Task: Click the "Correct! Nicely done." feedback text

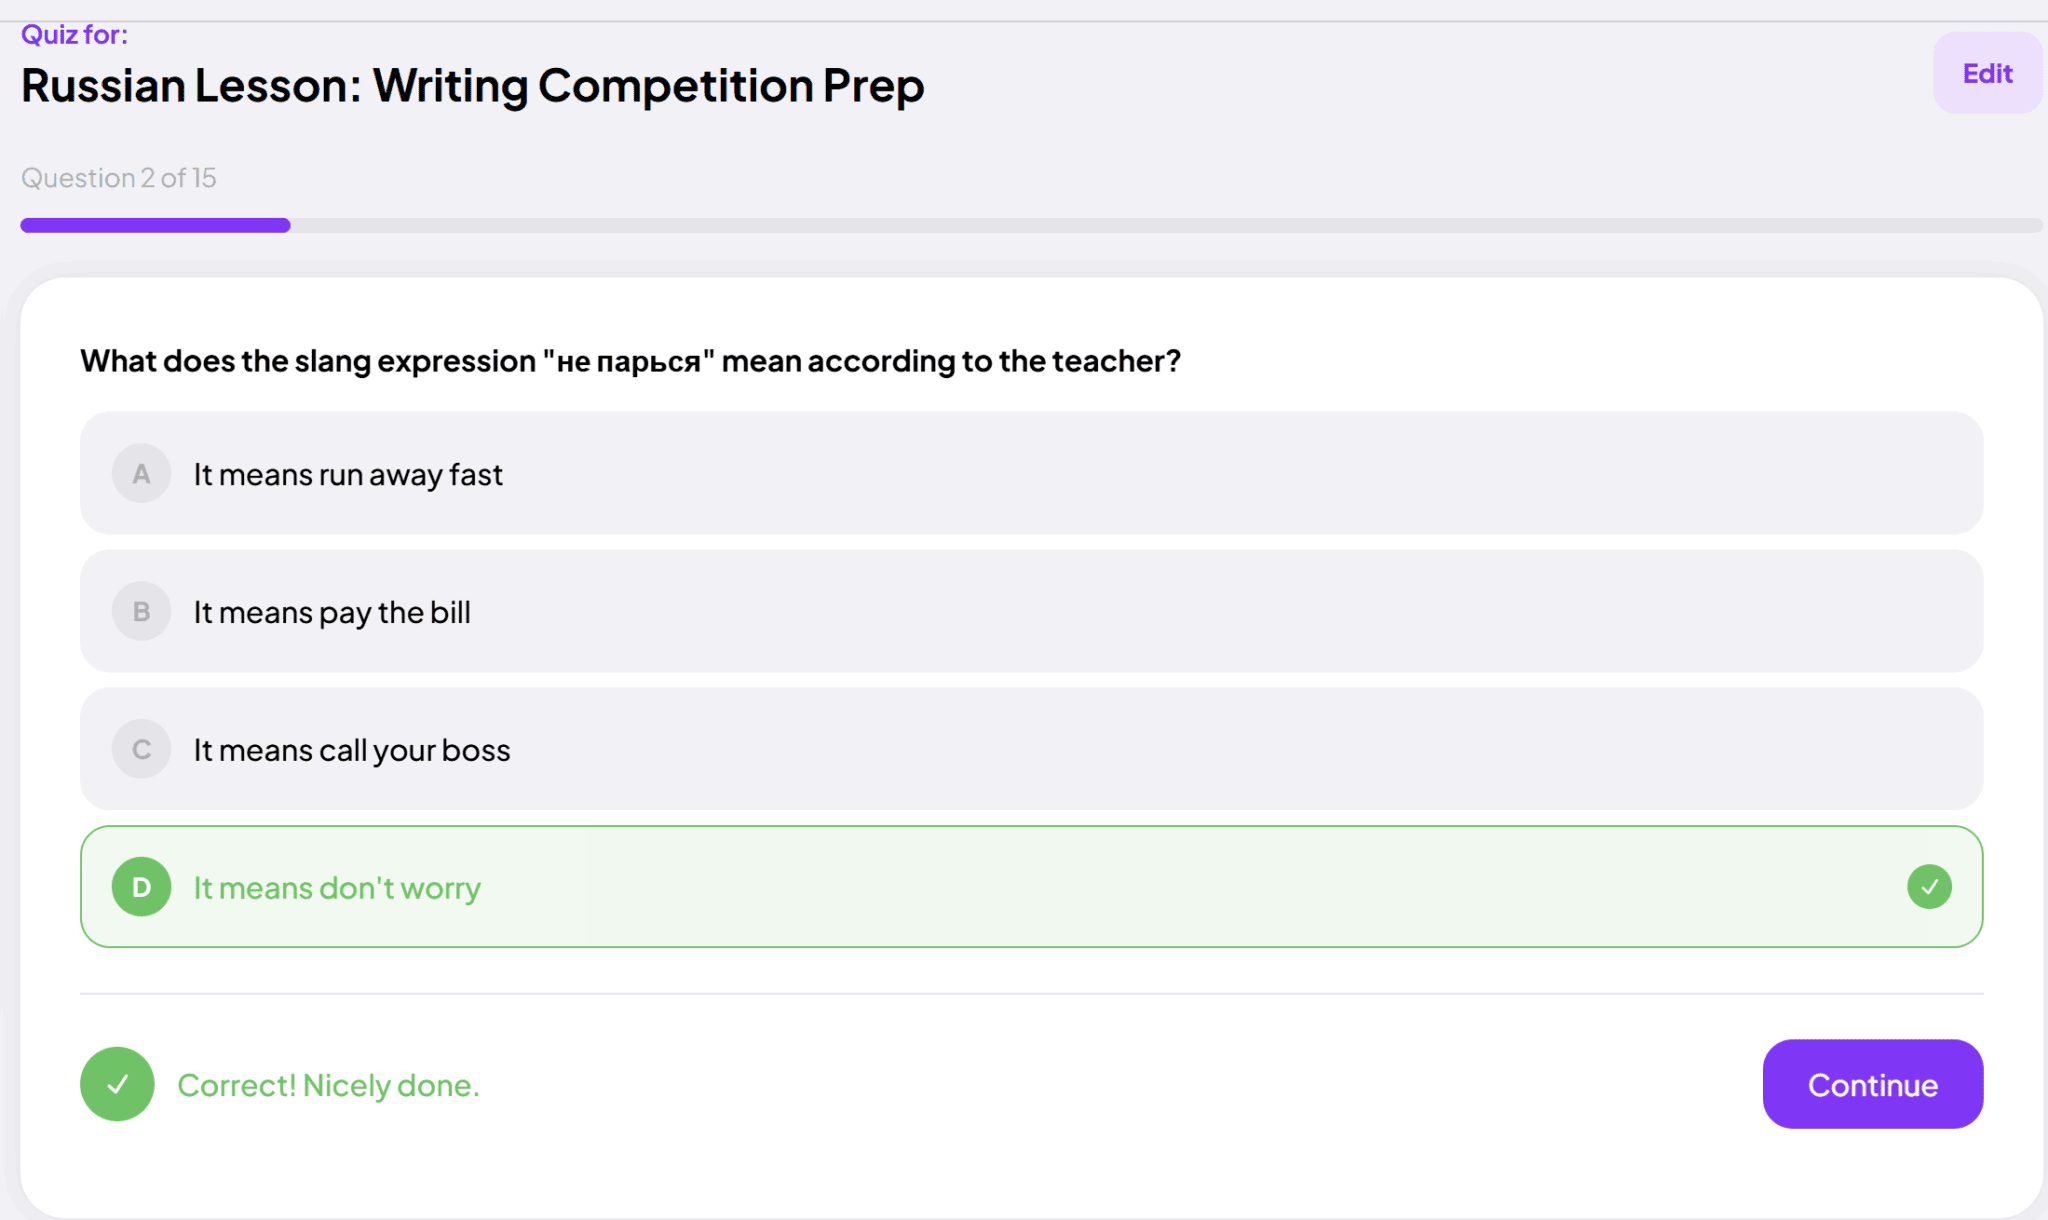Action: 328,1086
